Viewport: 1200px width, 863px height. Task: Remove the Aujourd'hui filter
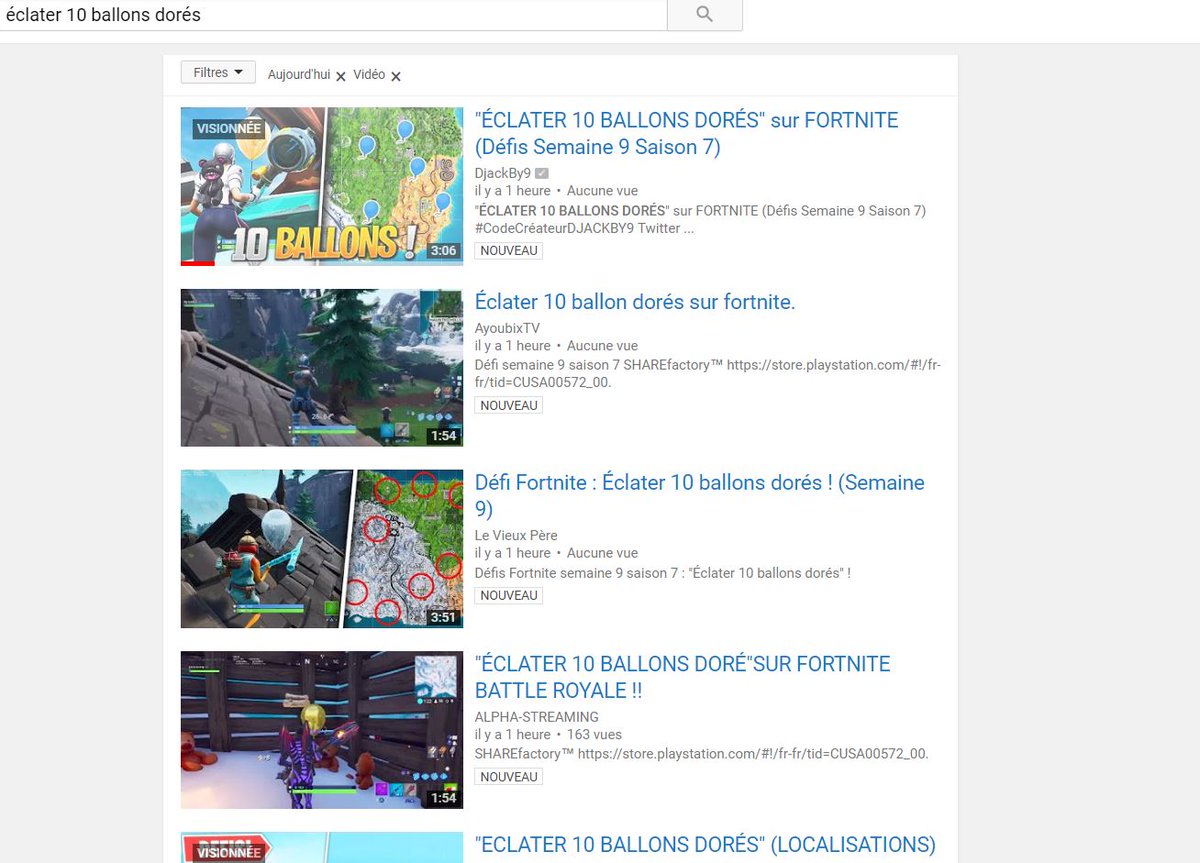click(341, 76)
